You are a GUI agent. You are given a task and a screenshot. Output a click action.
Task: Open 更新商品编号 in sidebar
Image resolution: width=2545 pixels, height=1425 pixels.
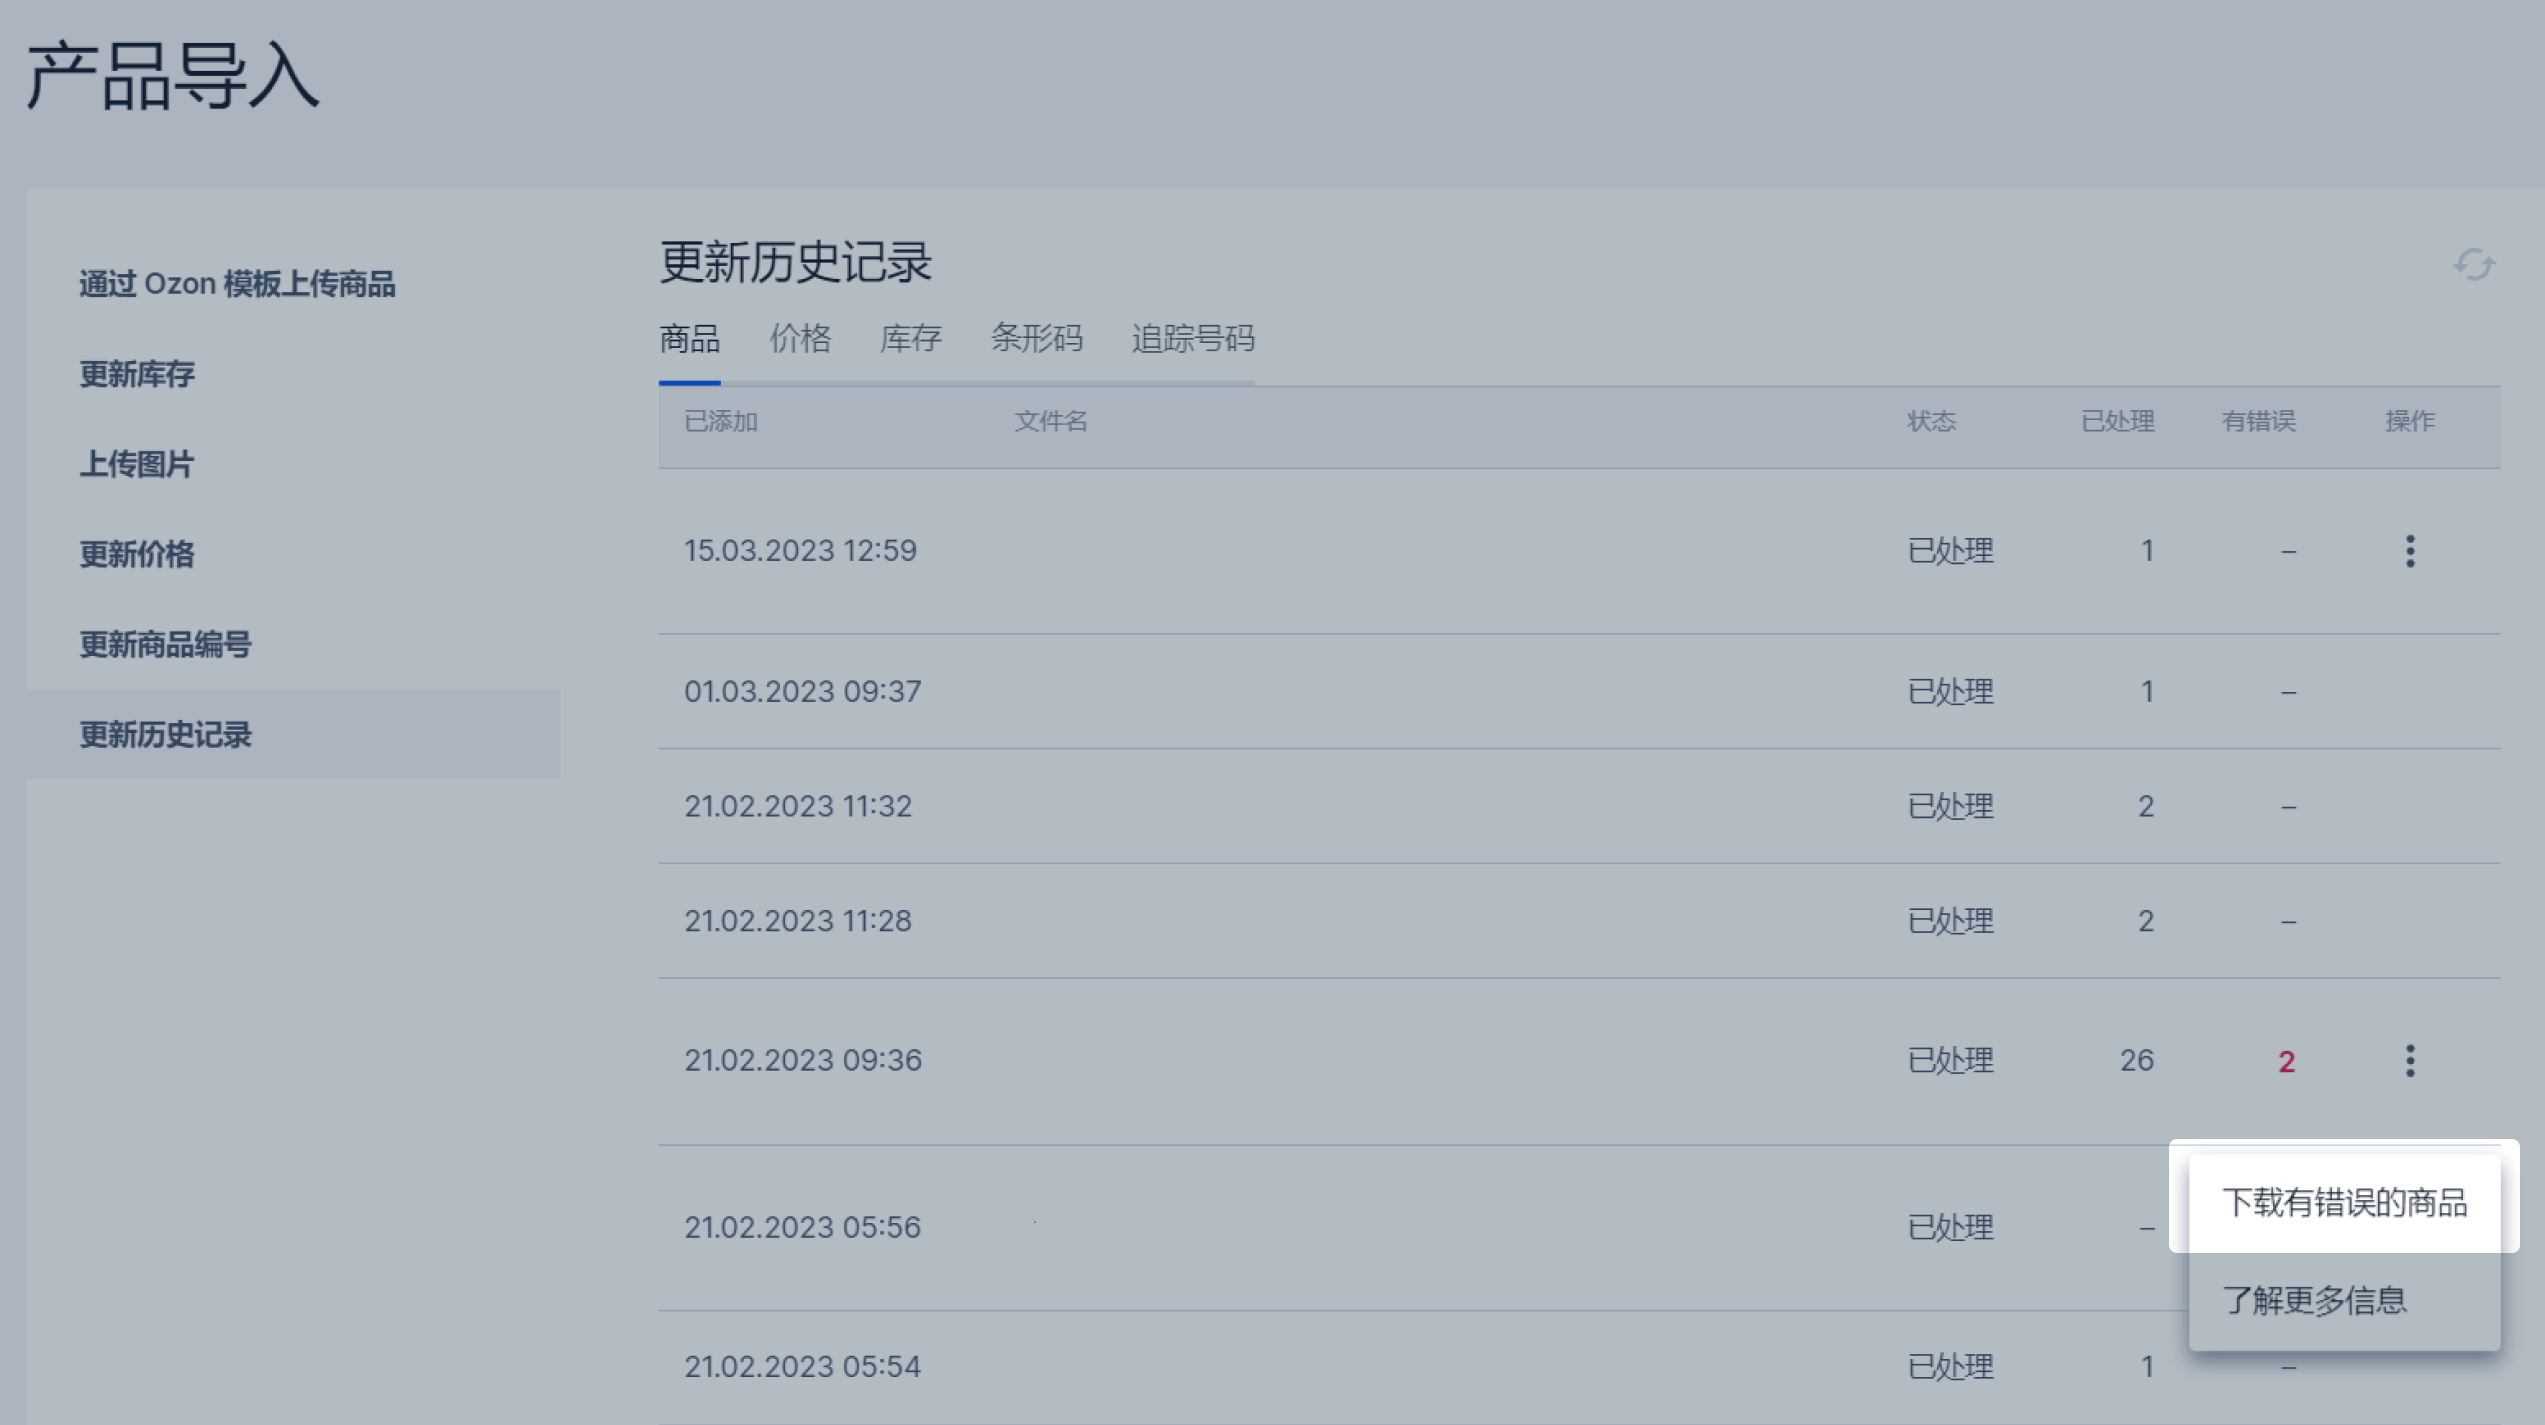pos(166,644)
